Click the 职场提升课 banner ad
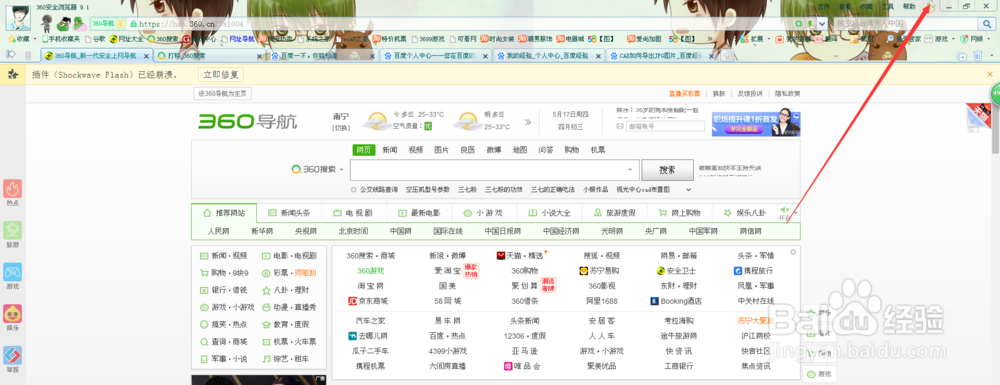Image resolution: width=1000 pixels, height=385 pixels. tap(756, 124)
